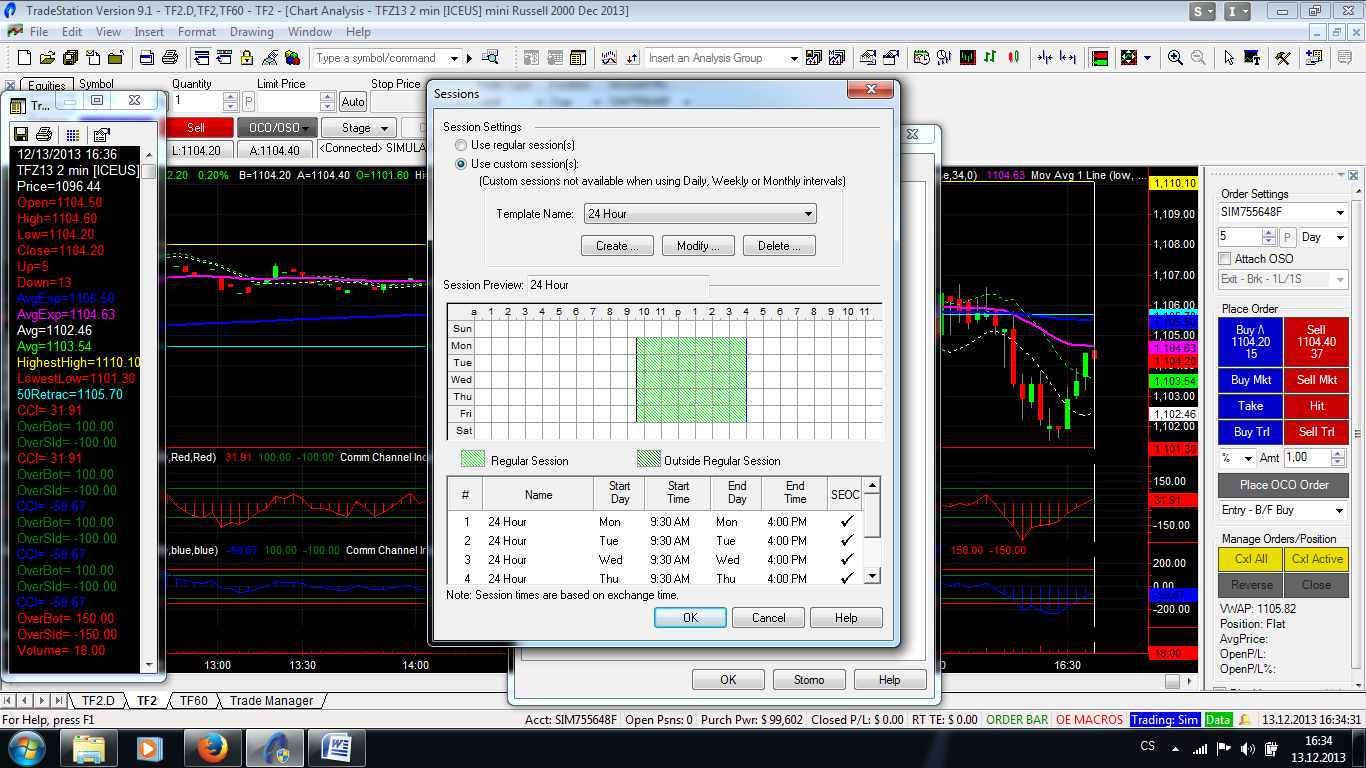
Task: Select 'Use custom session(s)' radio button
Action: tap(461, 164)
